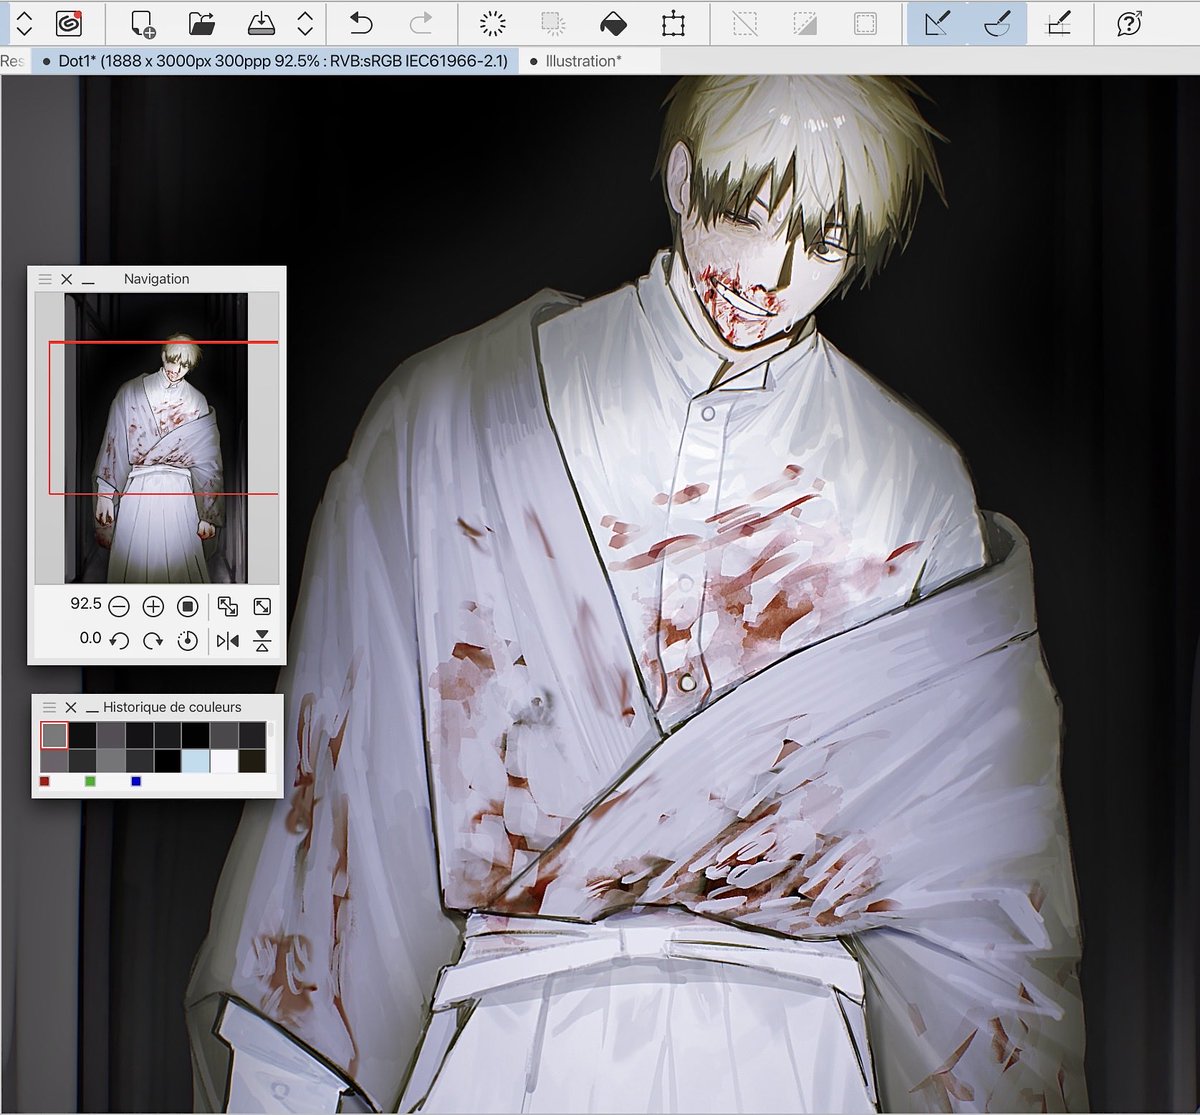Rotate canvas right in Navigator
The width and height of the screenshot is (1200, 1115).
pyautogui.click(x=153, y=641)
